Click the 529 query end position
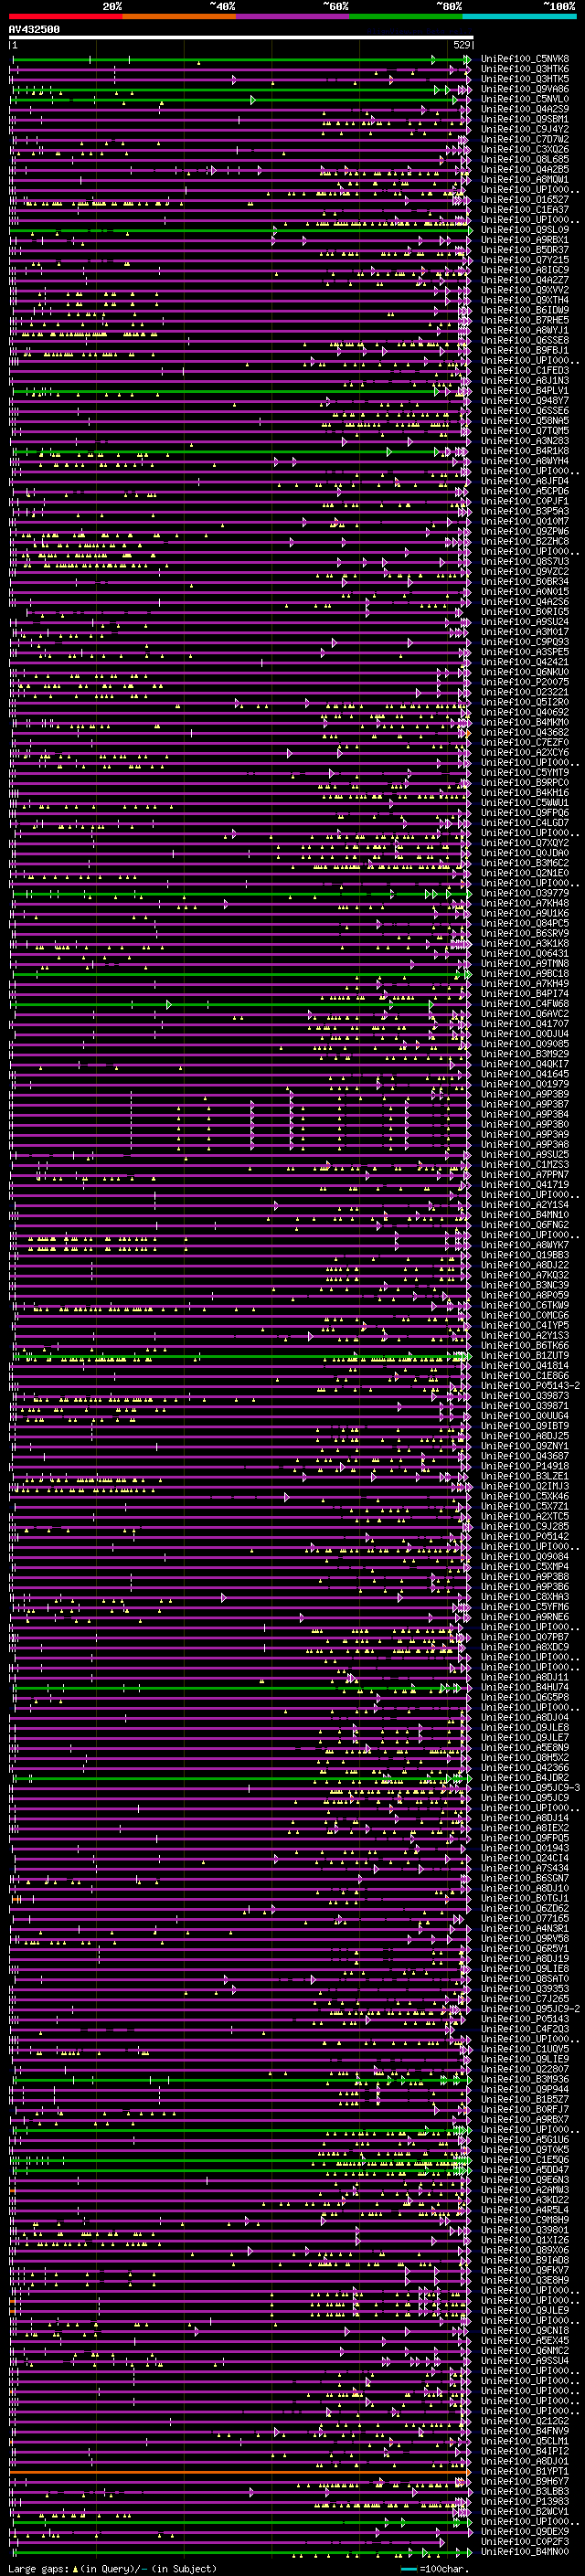 pyautogui.click(x=461, y=45)
